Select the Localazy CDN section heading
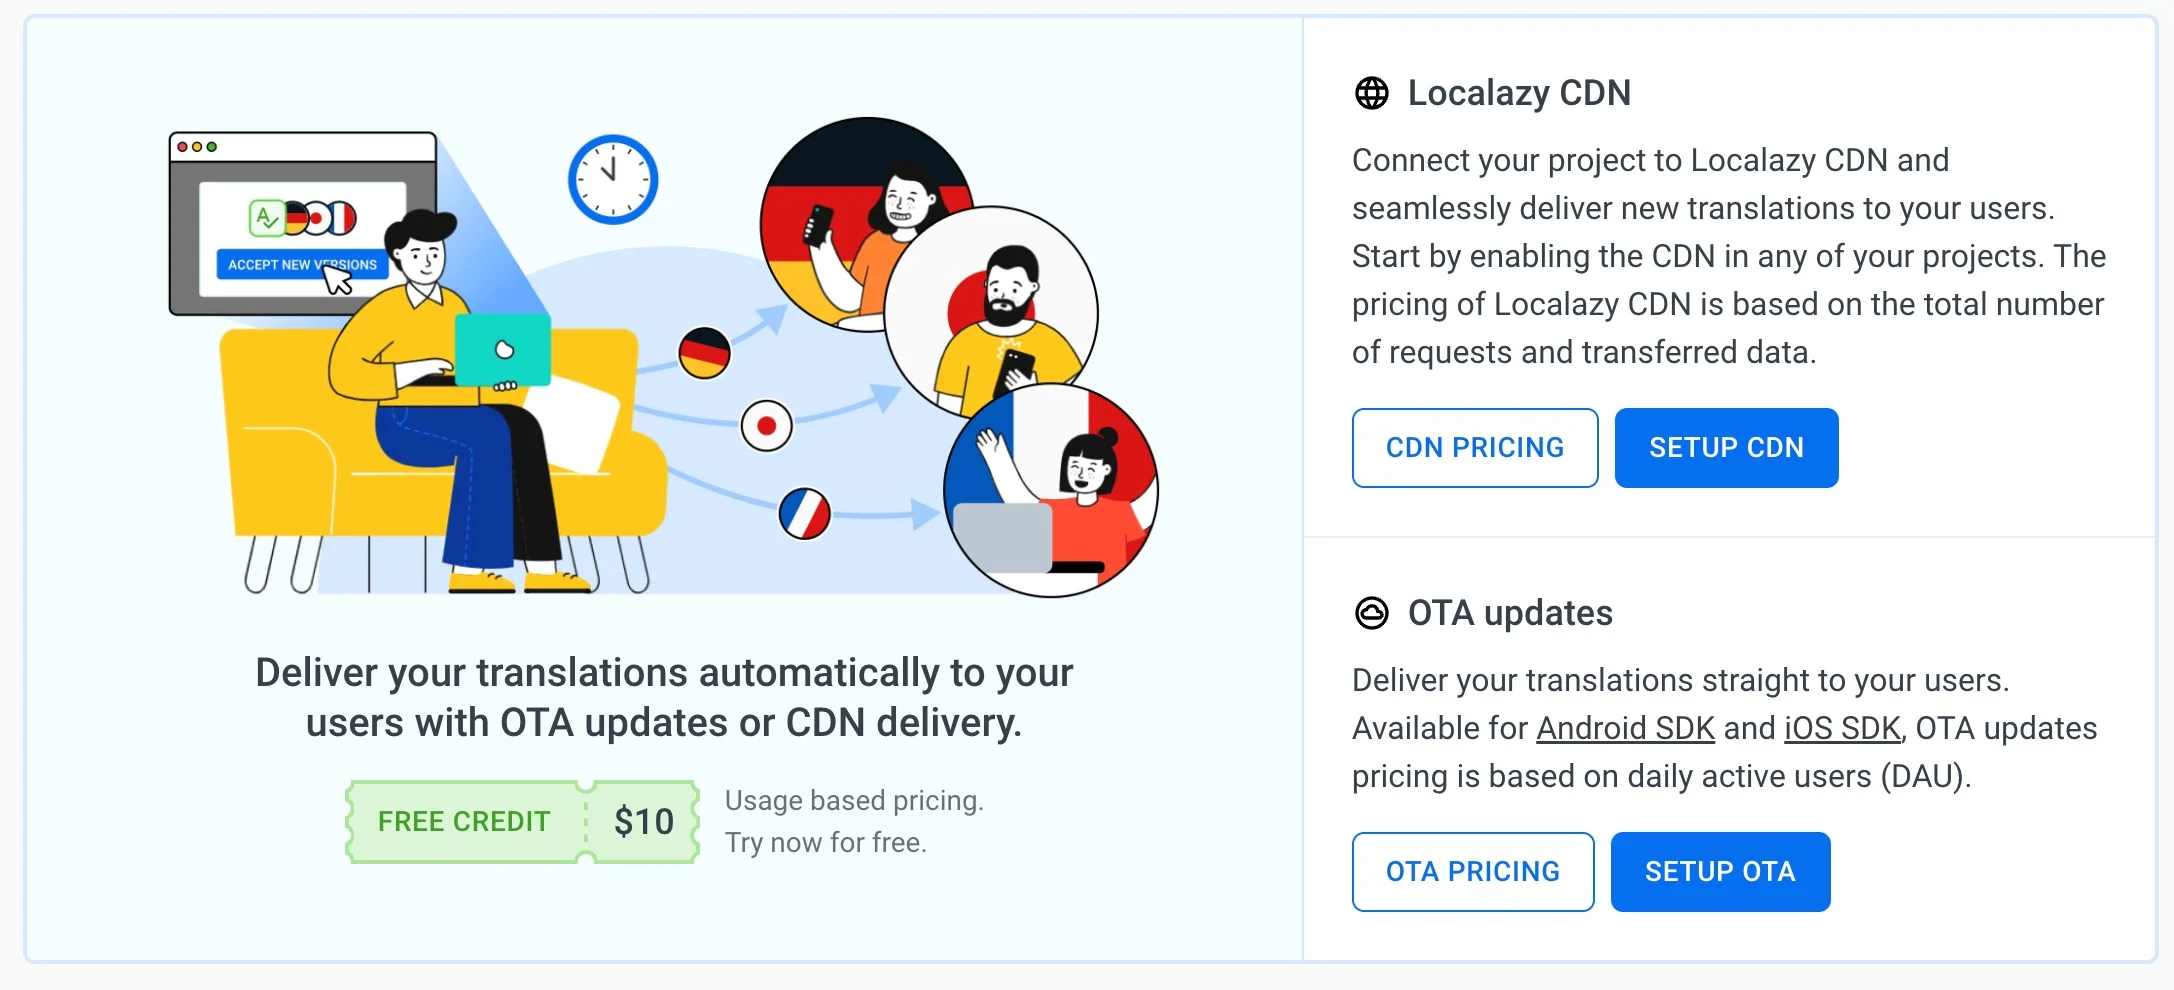This screenshot has width=2174, height=990. point(1519,93)
